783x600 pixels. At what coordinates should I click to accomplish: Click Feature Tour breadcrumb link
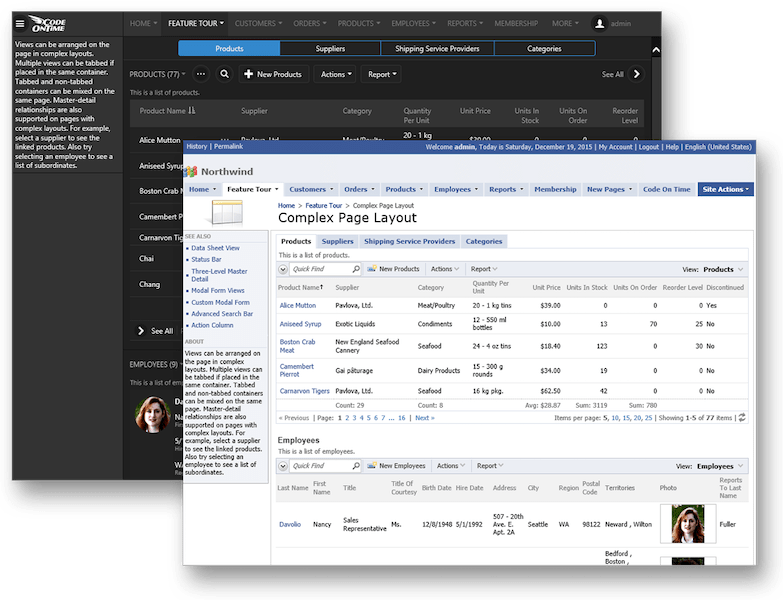324,206
